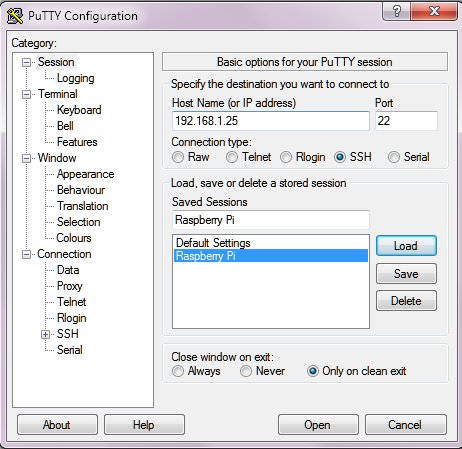Save the current session settings
462x449 pixels.
coord(406,274)
